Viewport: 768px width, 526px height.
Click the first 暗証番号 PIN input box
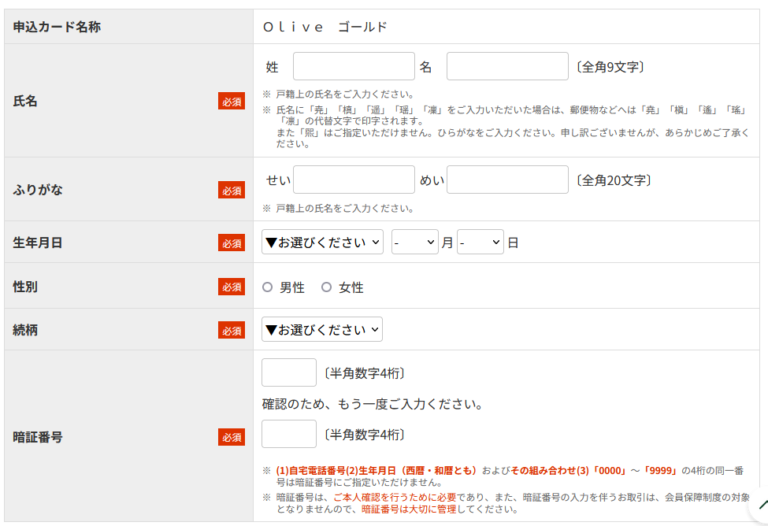(289, 373)
